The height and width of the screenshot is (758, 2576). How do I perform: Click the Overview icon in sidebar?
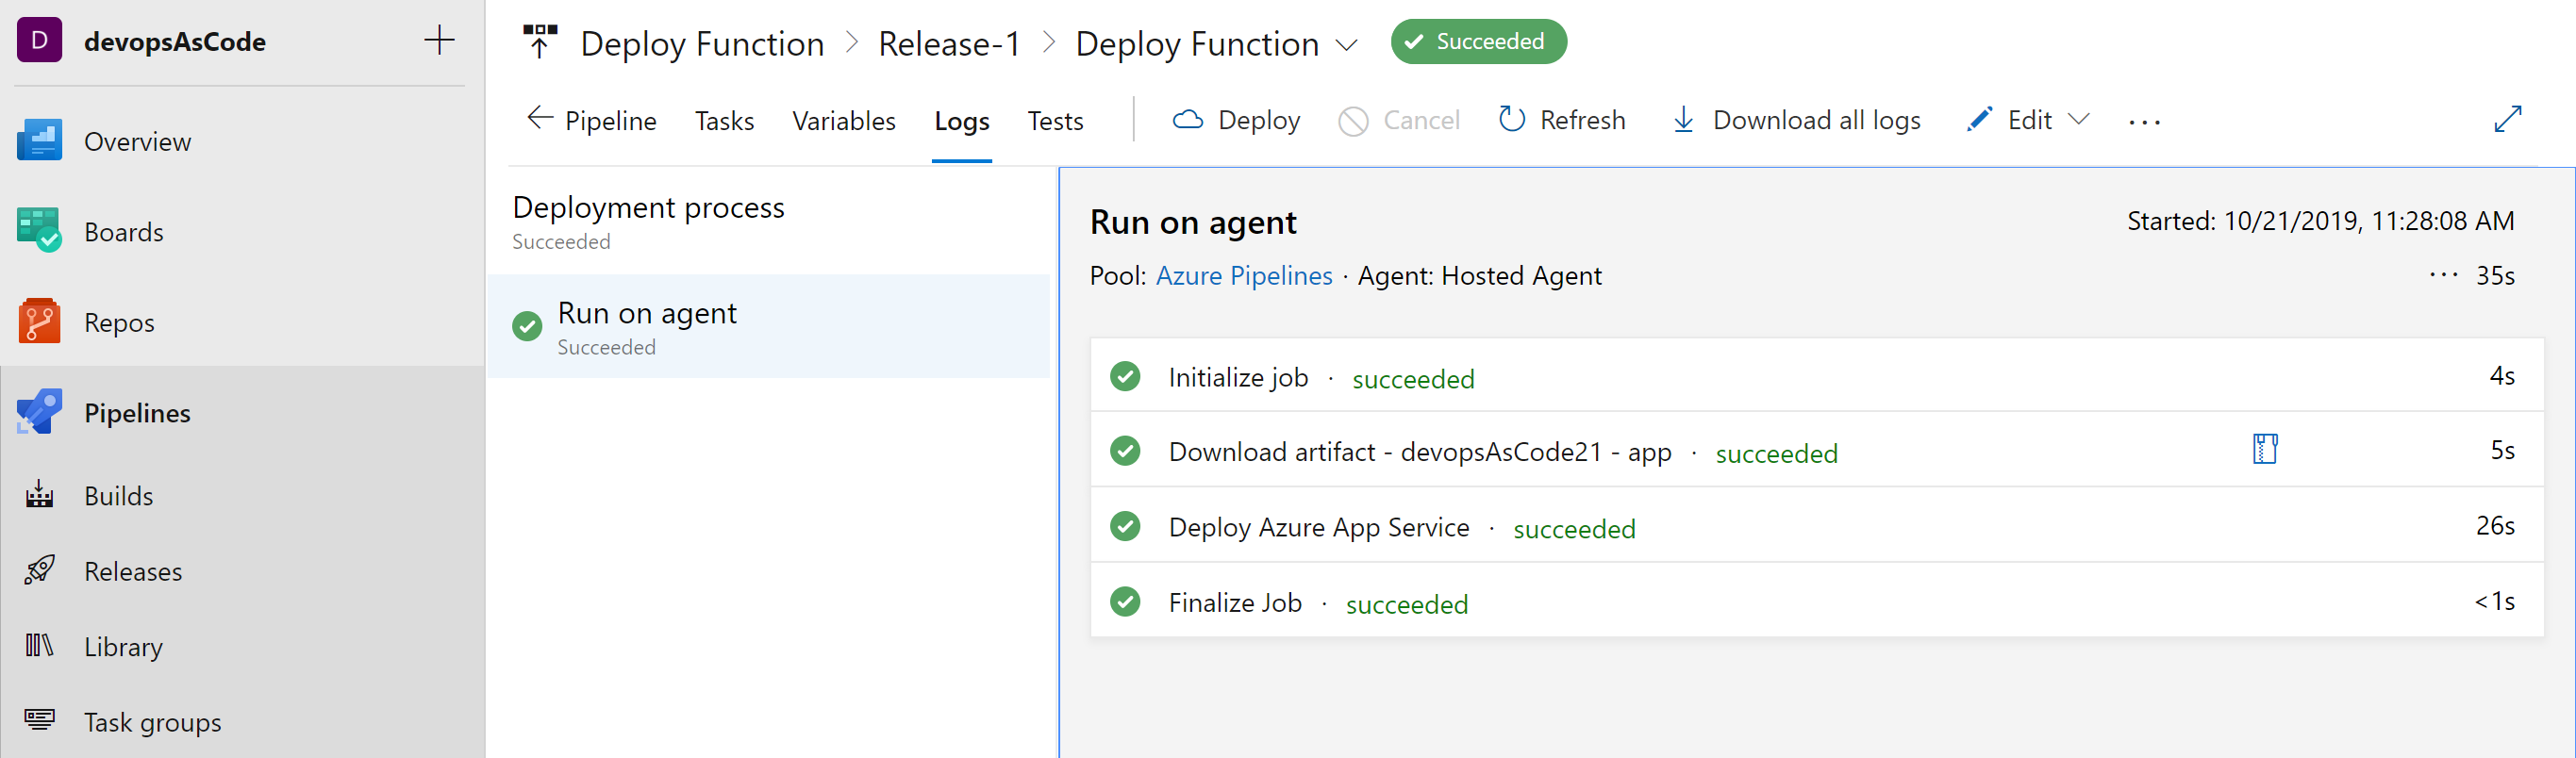[40, 141]
